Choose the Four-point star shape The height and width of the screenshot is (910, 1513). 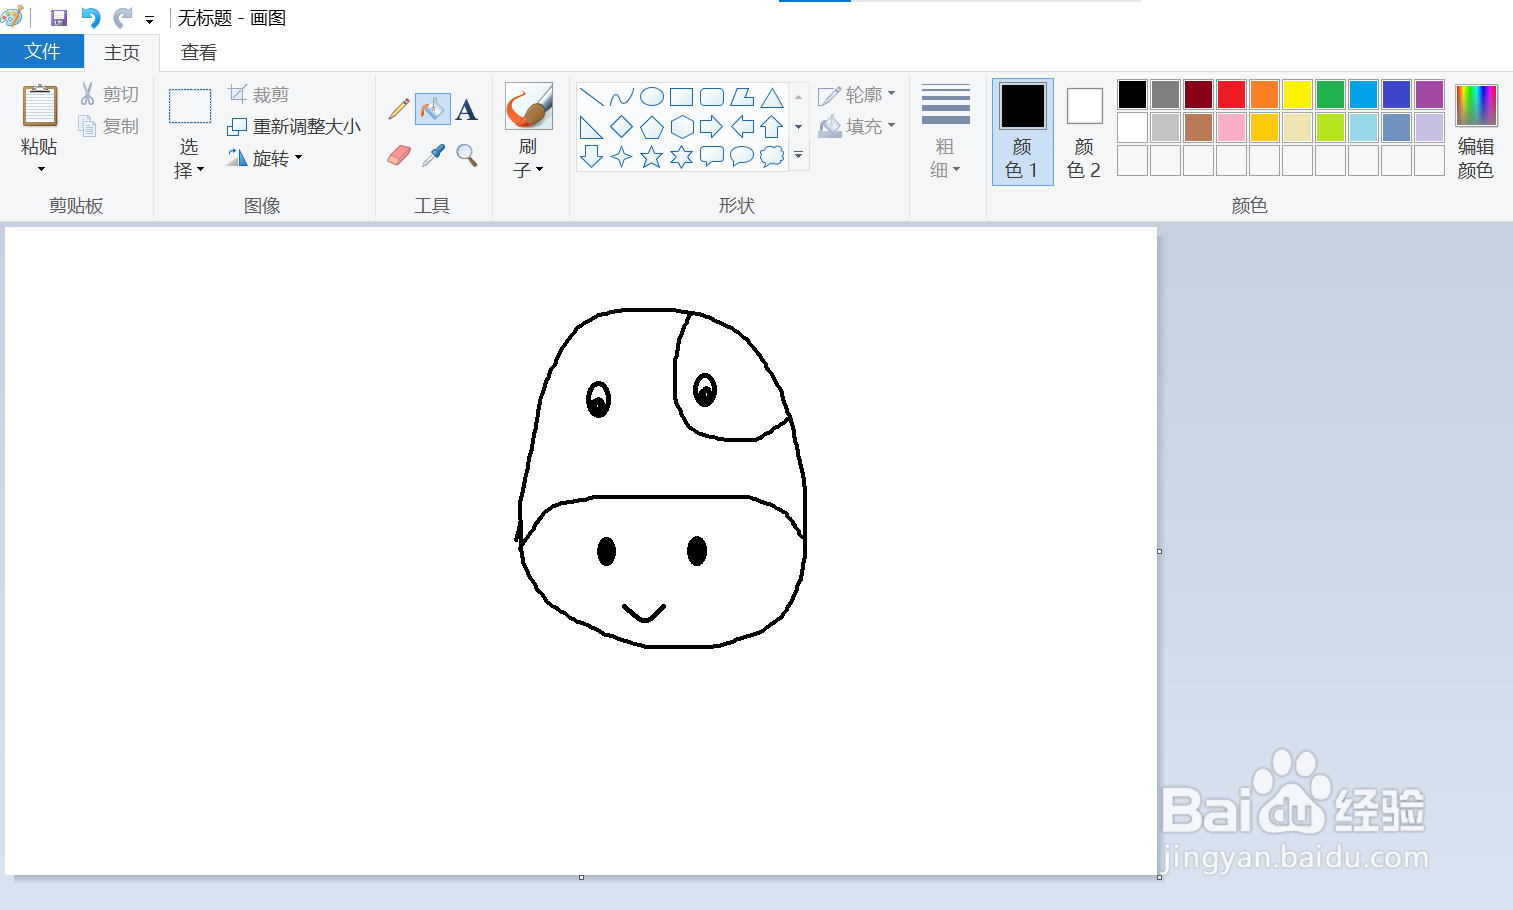622,156
